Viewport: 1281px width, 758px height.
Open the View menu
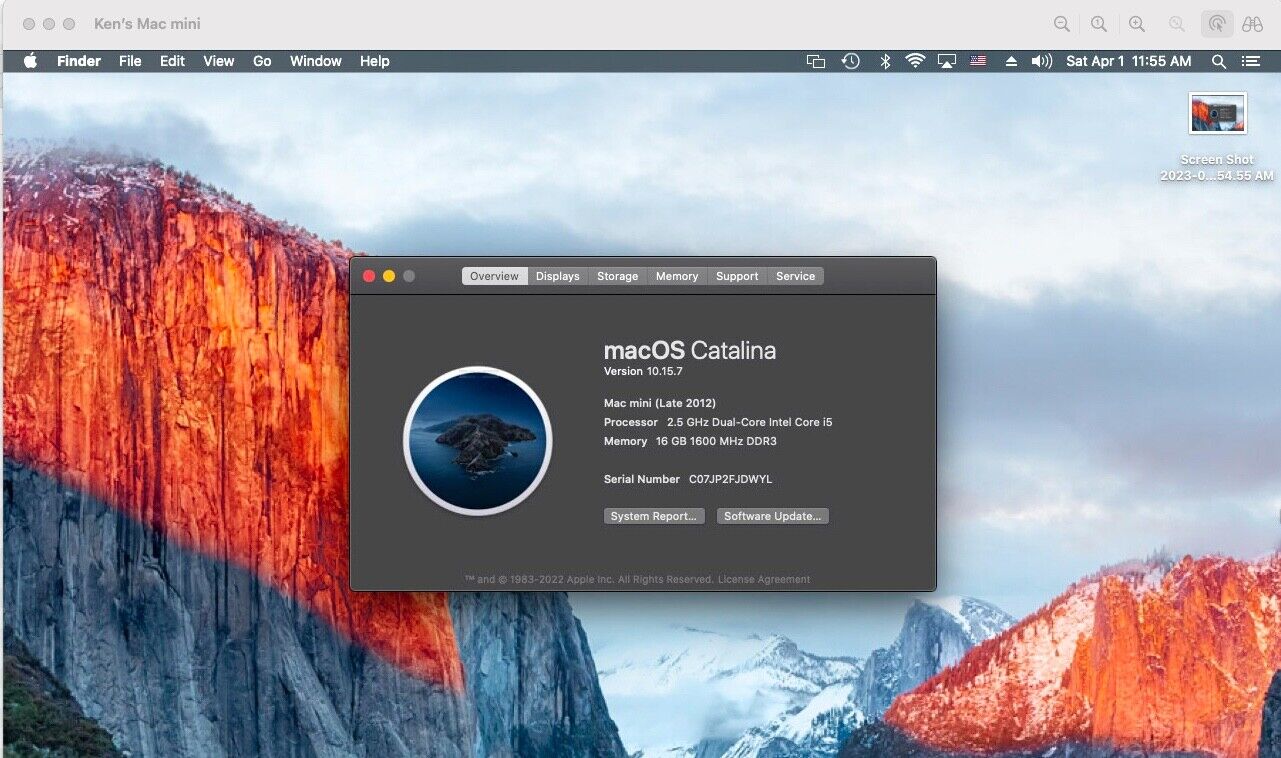218,61
